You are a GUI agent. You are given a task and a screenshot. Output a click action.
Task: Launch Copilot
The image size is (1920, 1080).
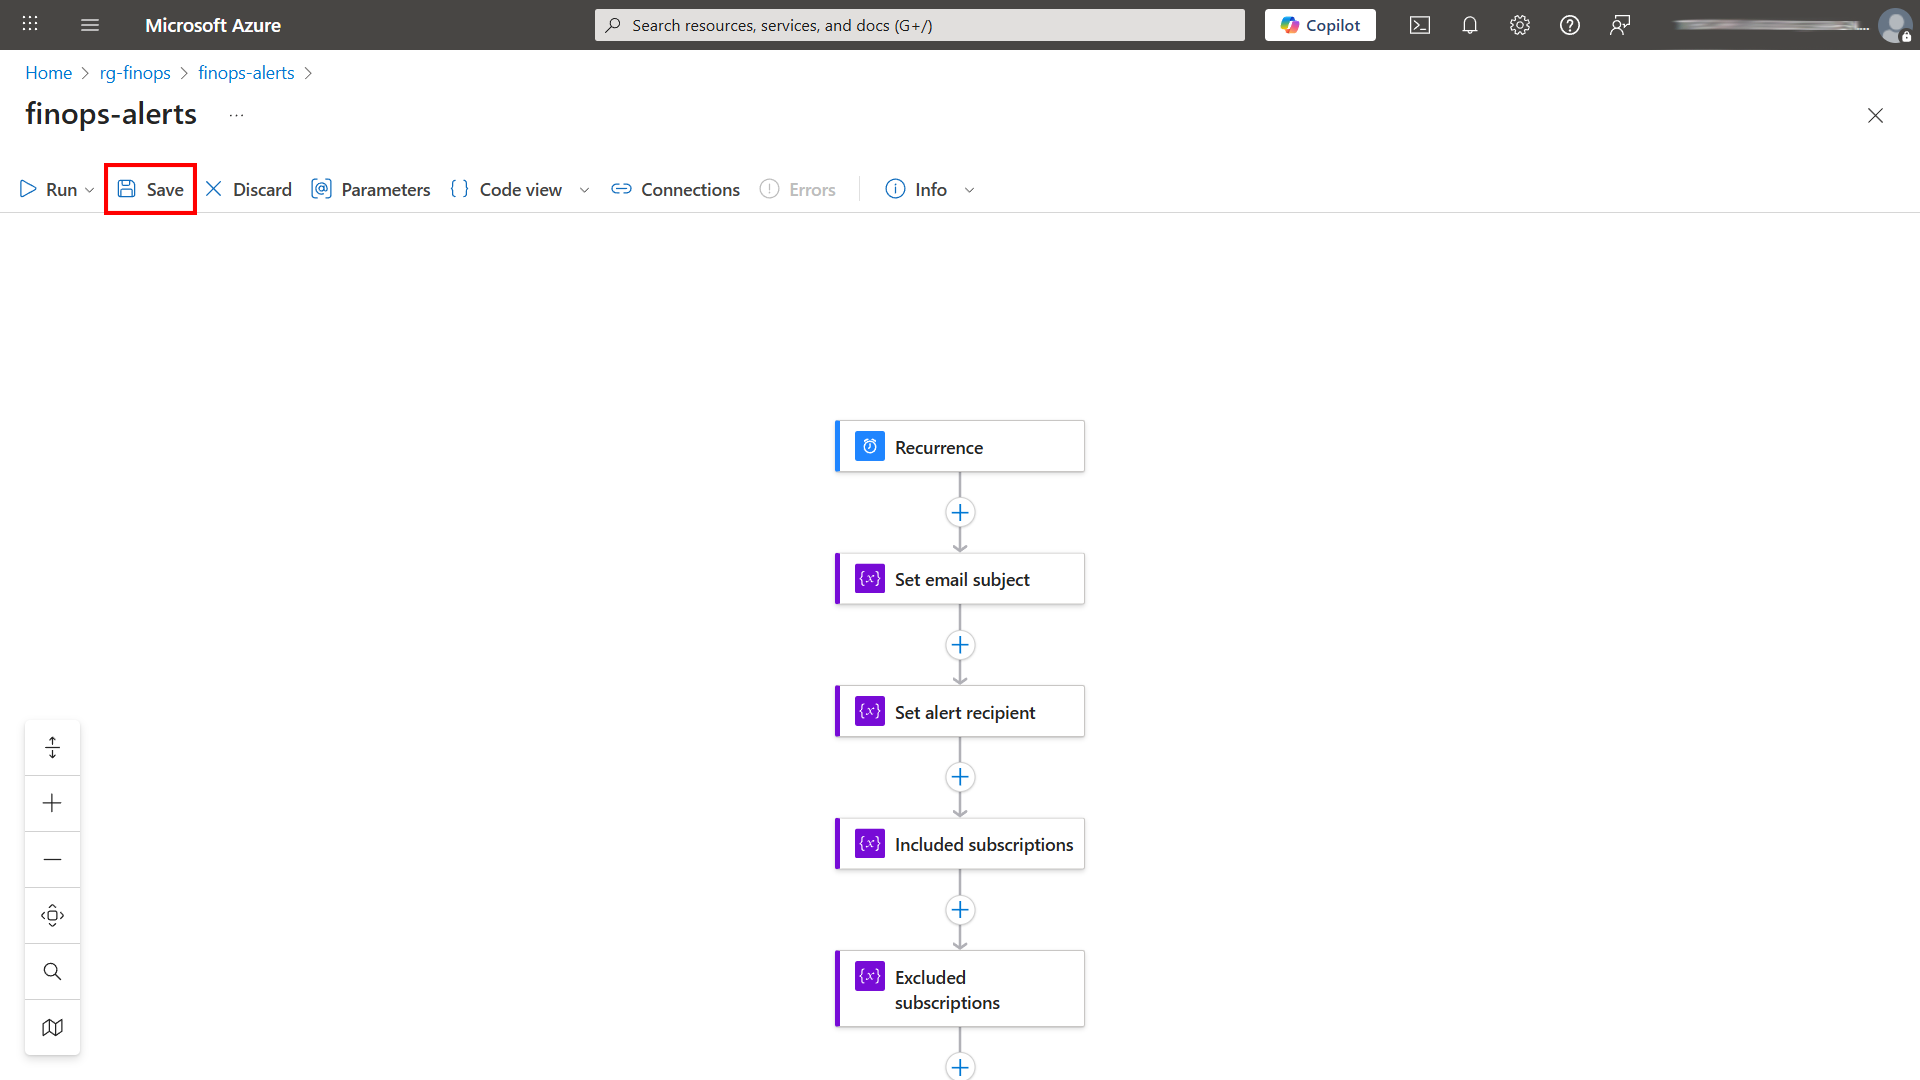pos(1319,24)
